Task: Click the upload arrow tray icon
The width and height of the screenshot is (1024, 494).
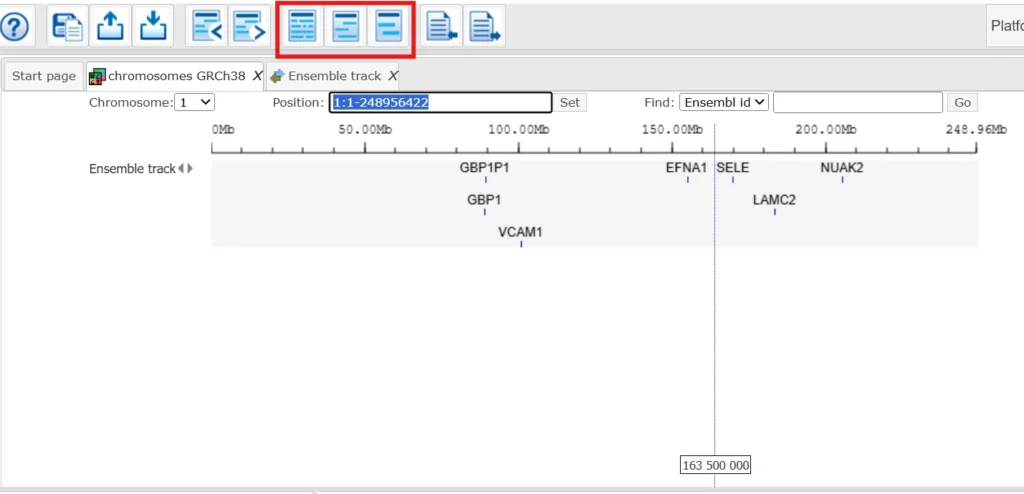Action: [x=110, y=26]
